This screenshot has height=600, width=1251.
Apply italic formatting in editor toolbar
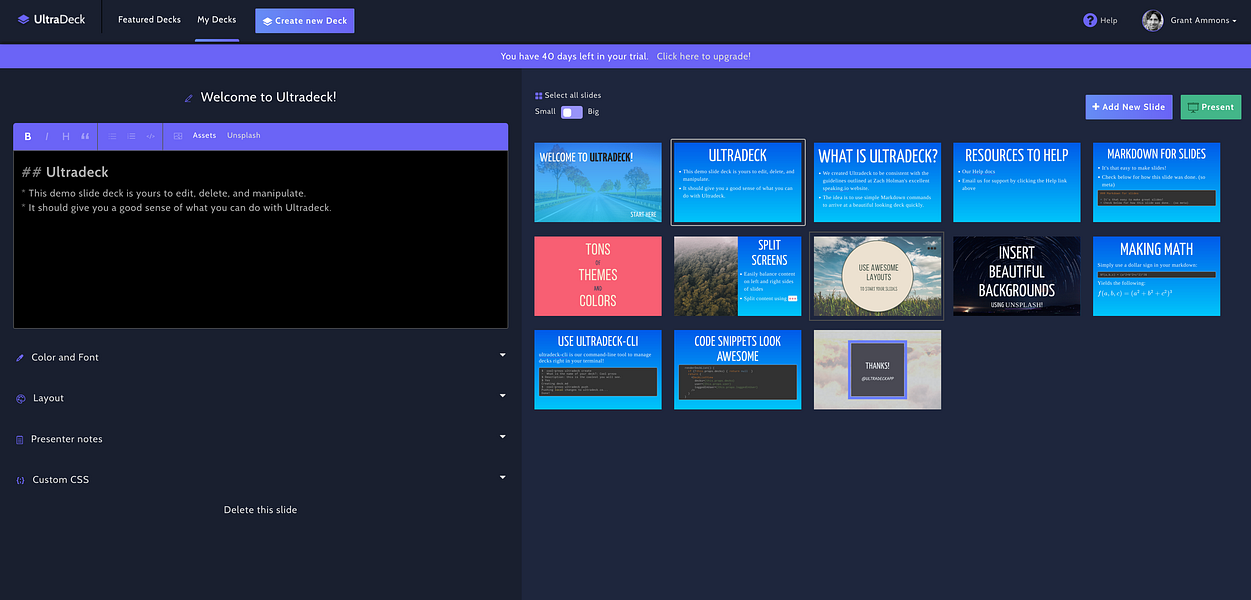(47, 136)
